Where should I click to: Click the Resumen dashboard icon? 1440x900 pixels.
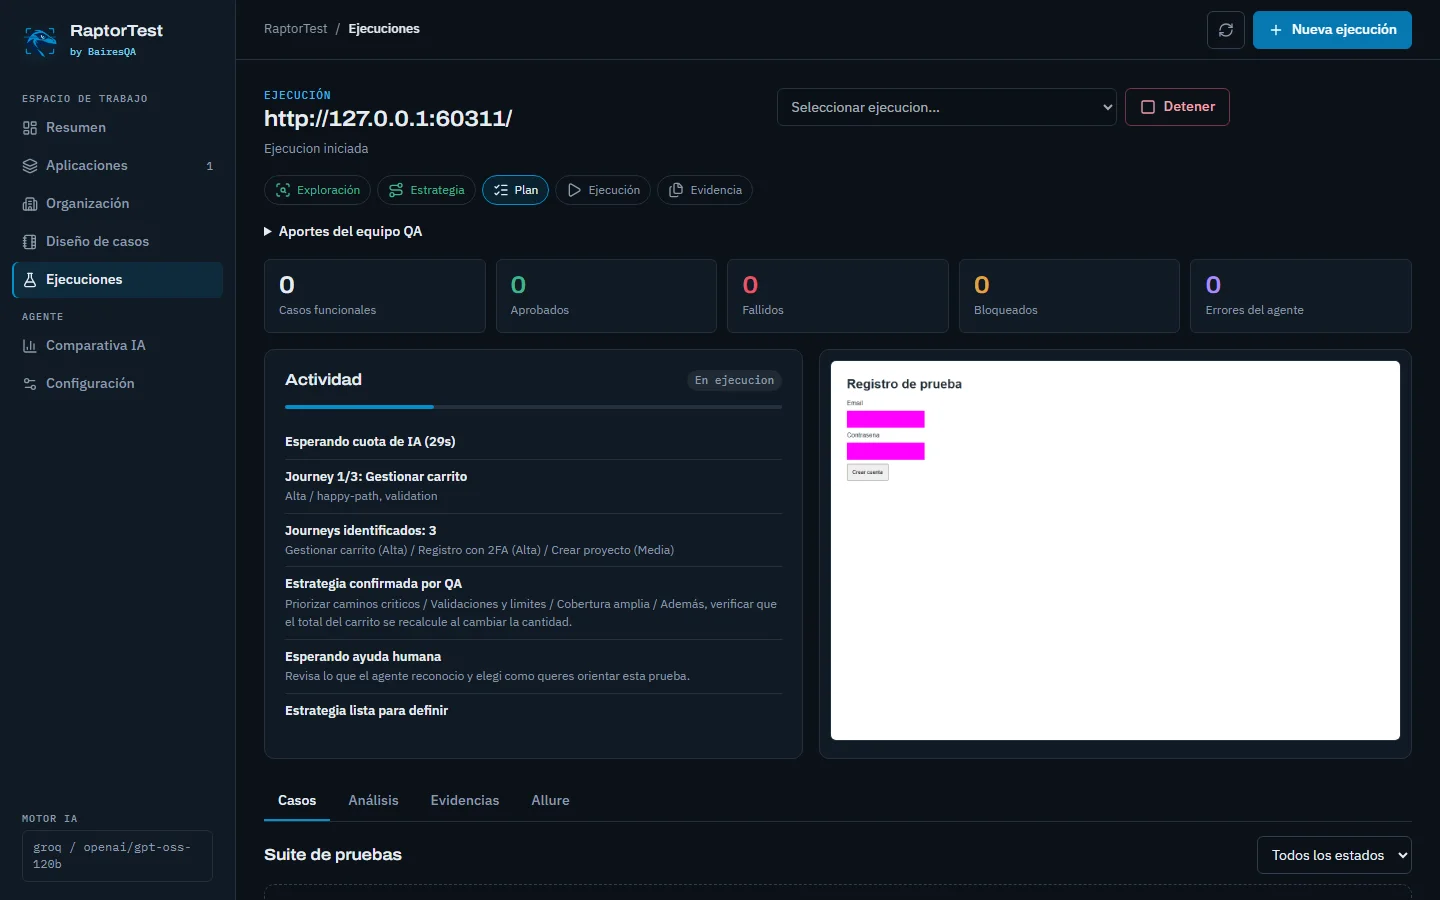click(x=30, y=128)
